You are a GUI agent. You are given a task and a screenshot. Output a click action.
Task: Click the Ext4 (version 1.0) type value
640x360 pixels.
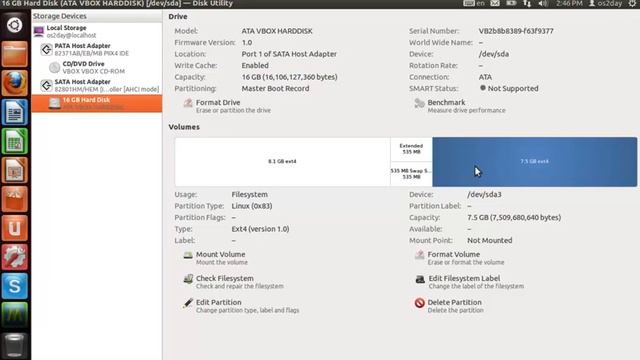click(x=260, y=229)
